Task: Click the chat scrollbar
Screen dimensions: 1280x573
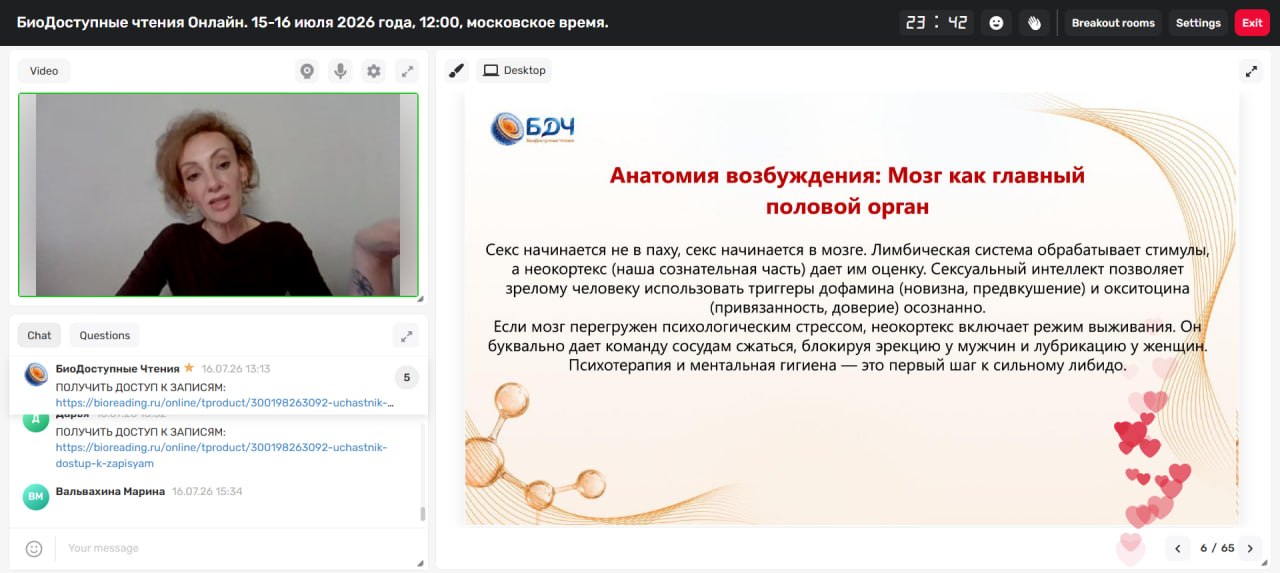Action: pyautogui.click(x=422, y=514)
